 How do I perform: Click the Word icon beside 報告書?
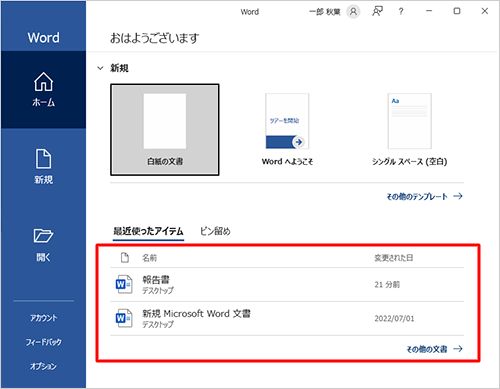tap(124, 284)
